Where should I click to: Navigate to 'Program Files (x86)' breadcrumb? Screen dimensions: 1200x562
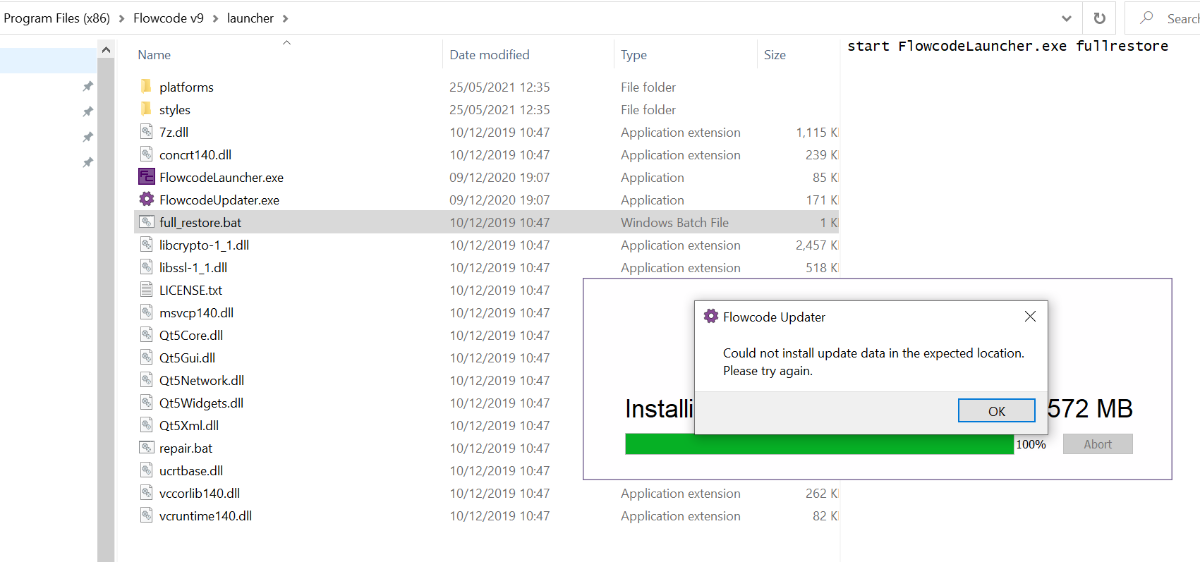[56, 18]
